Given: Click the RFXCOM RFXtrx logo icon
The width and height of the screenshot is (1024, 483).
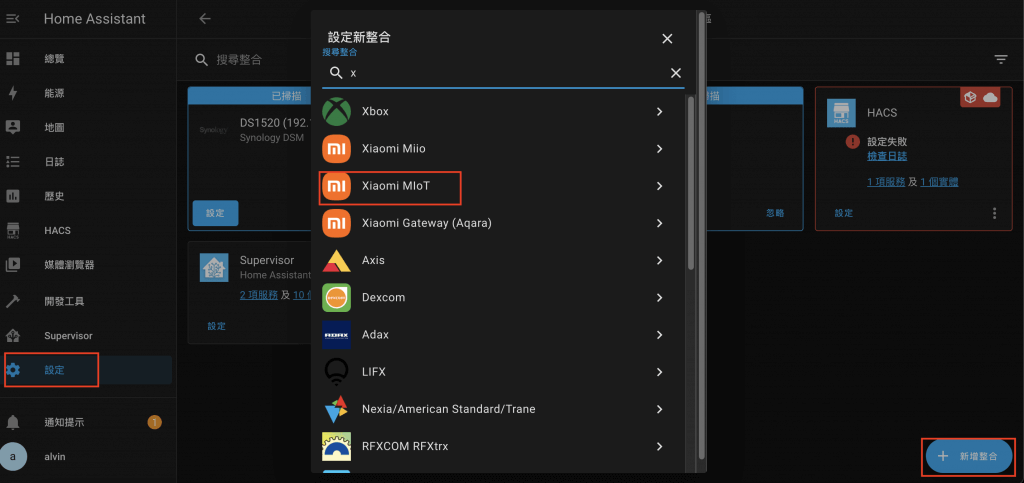Looking at the screenshot, I should coord(336,446).
